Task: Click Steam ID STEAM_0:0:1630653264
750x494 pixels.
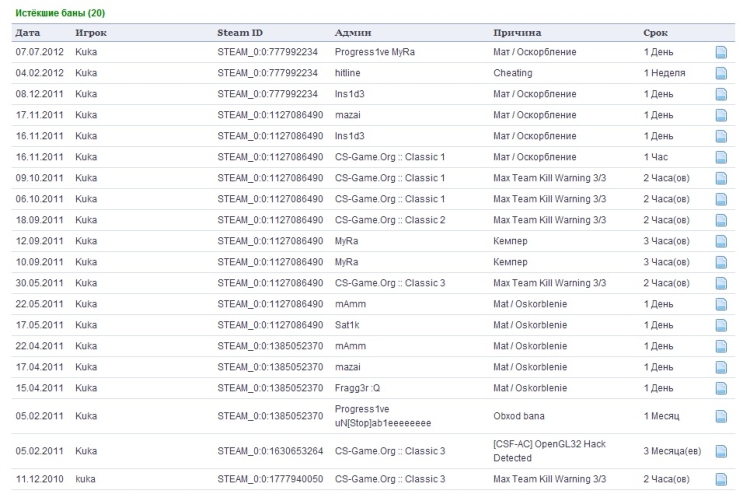Action: pyautogui.click(x=270, y=451)
